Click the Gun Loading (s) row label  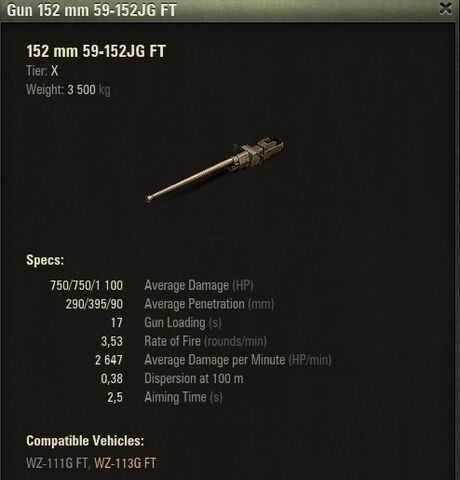tap(183, 323)
